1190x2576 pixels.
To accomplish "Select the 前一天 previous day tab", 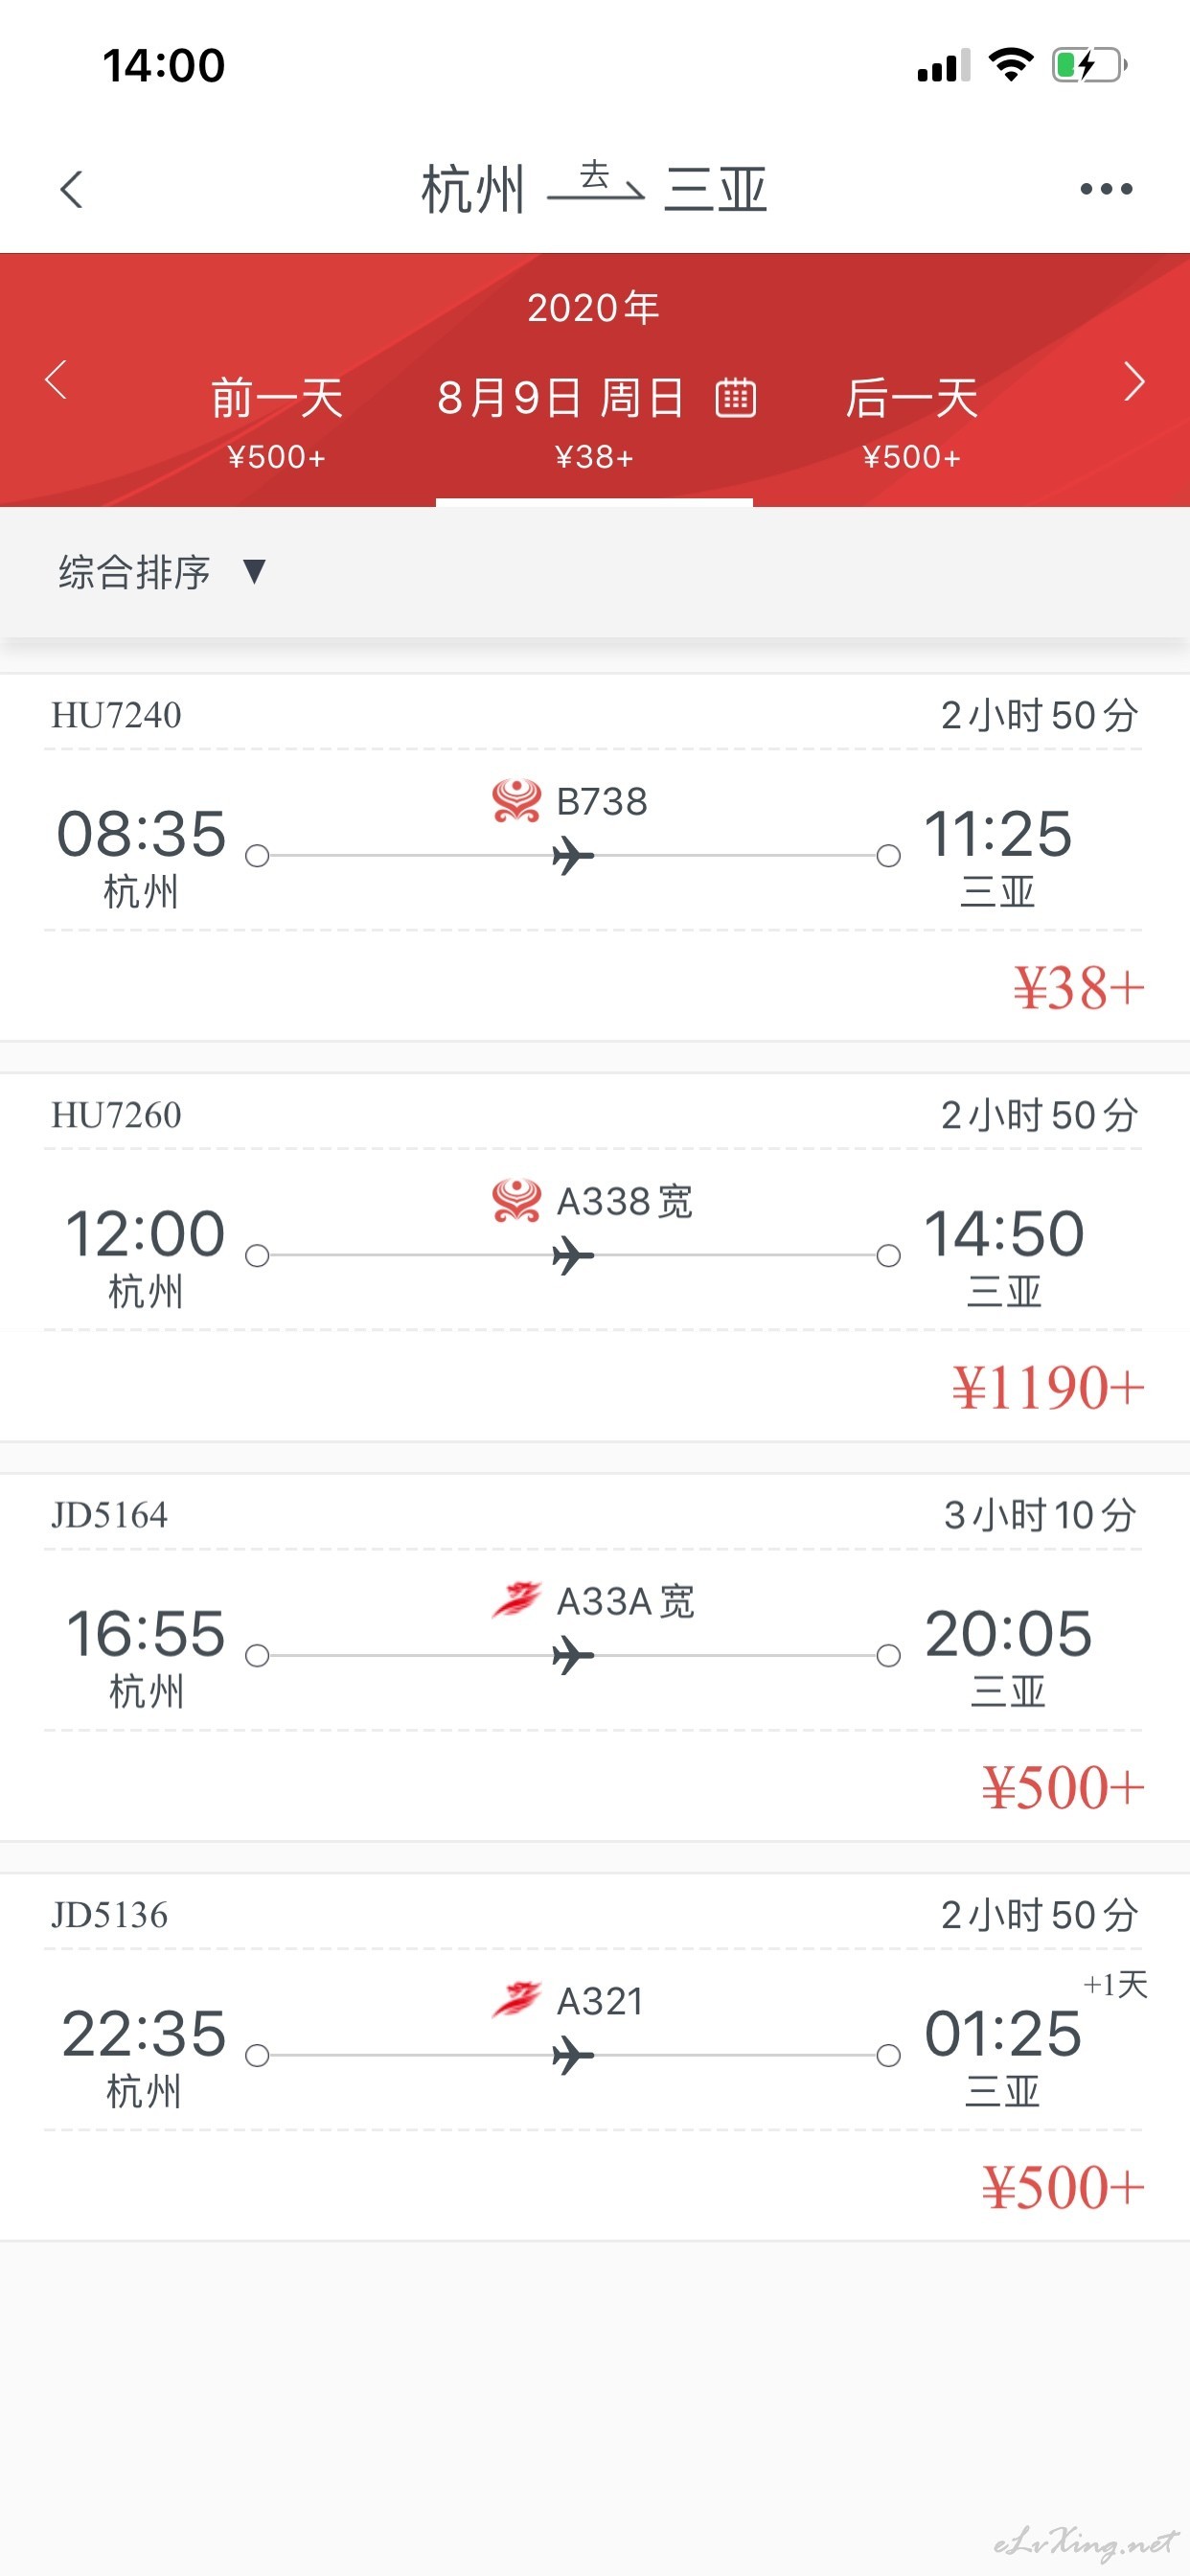I will click(277, 420).
